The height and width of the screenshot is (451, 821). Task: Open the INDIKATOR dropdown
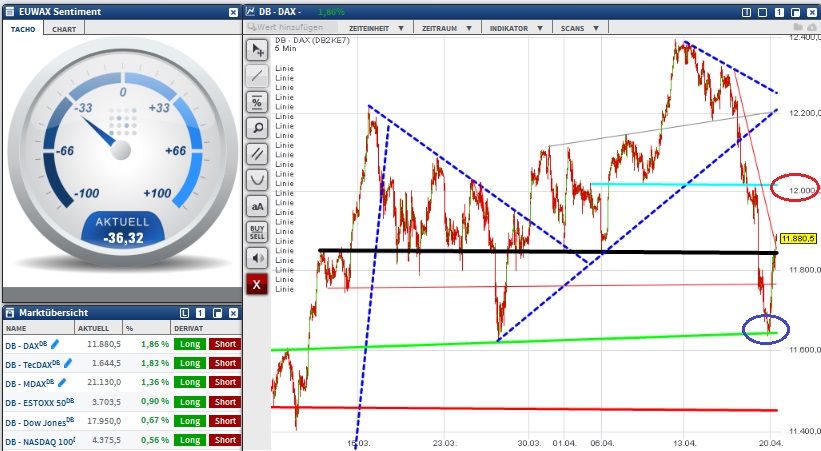point(516,28)
